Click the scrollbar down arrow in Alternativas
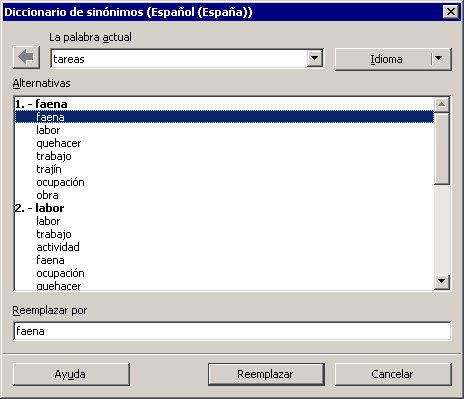The height and width of the screenshot is (399, 464). tap(442, 281)
